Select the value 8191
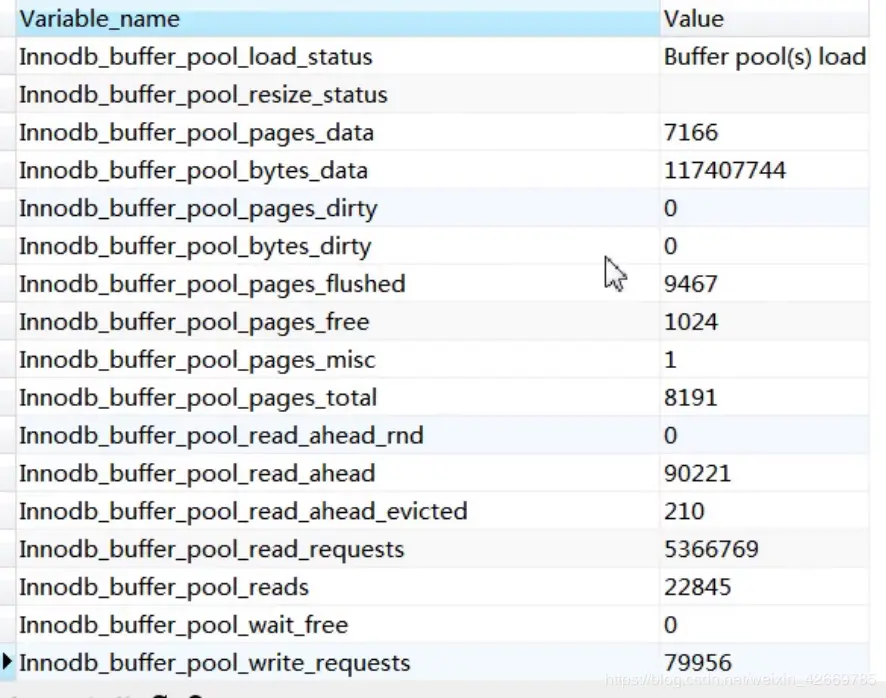The image size is (886, 698). [x=765, y=397]
